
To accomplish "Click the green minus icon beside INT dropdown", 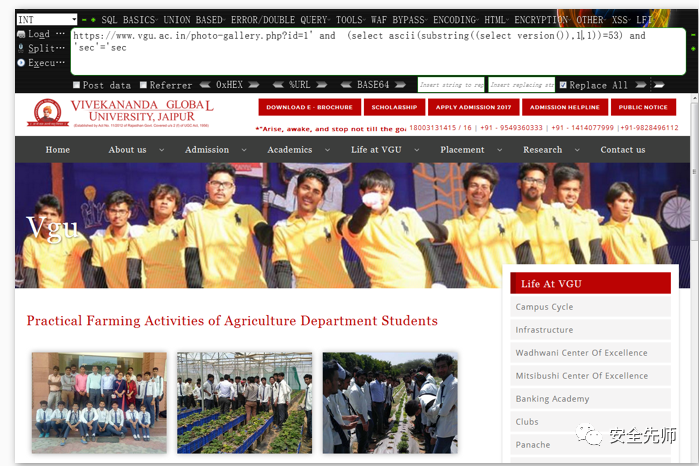I will coord(84,20).
